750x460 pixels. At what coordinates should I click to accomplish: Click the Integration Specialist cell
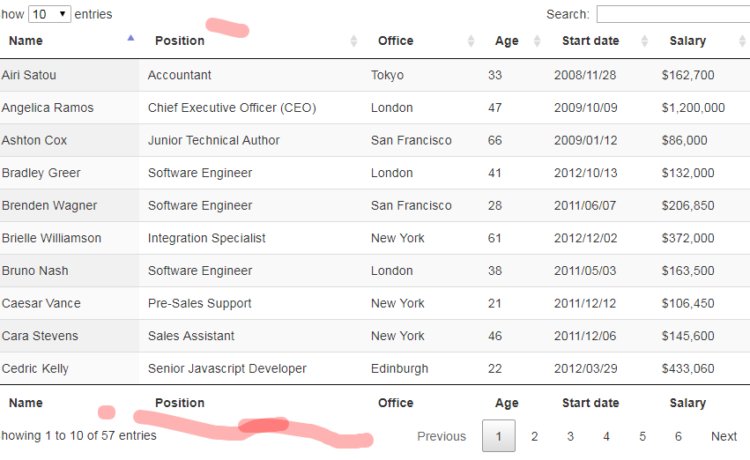(251, 238)
